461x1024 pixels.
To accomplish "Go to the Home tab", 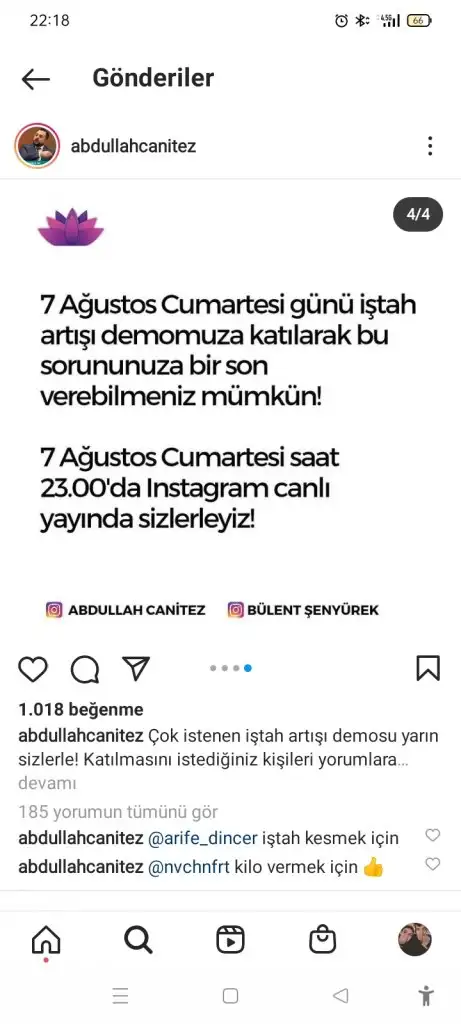I will (x=46, y=942).
